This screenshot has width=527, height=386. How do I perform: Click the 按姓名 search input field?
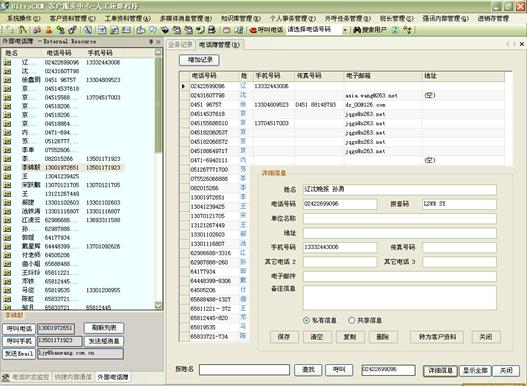(x=244, y=370)
